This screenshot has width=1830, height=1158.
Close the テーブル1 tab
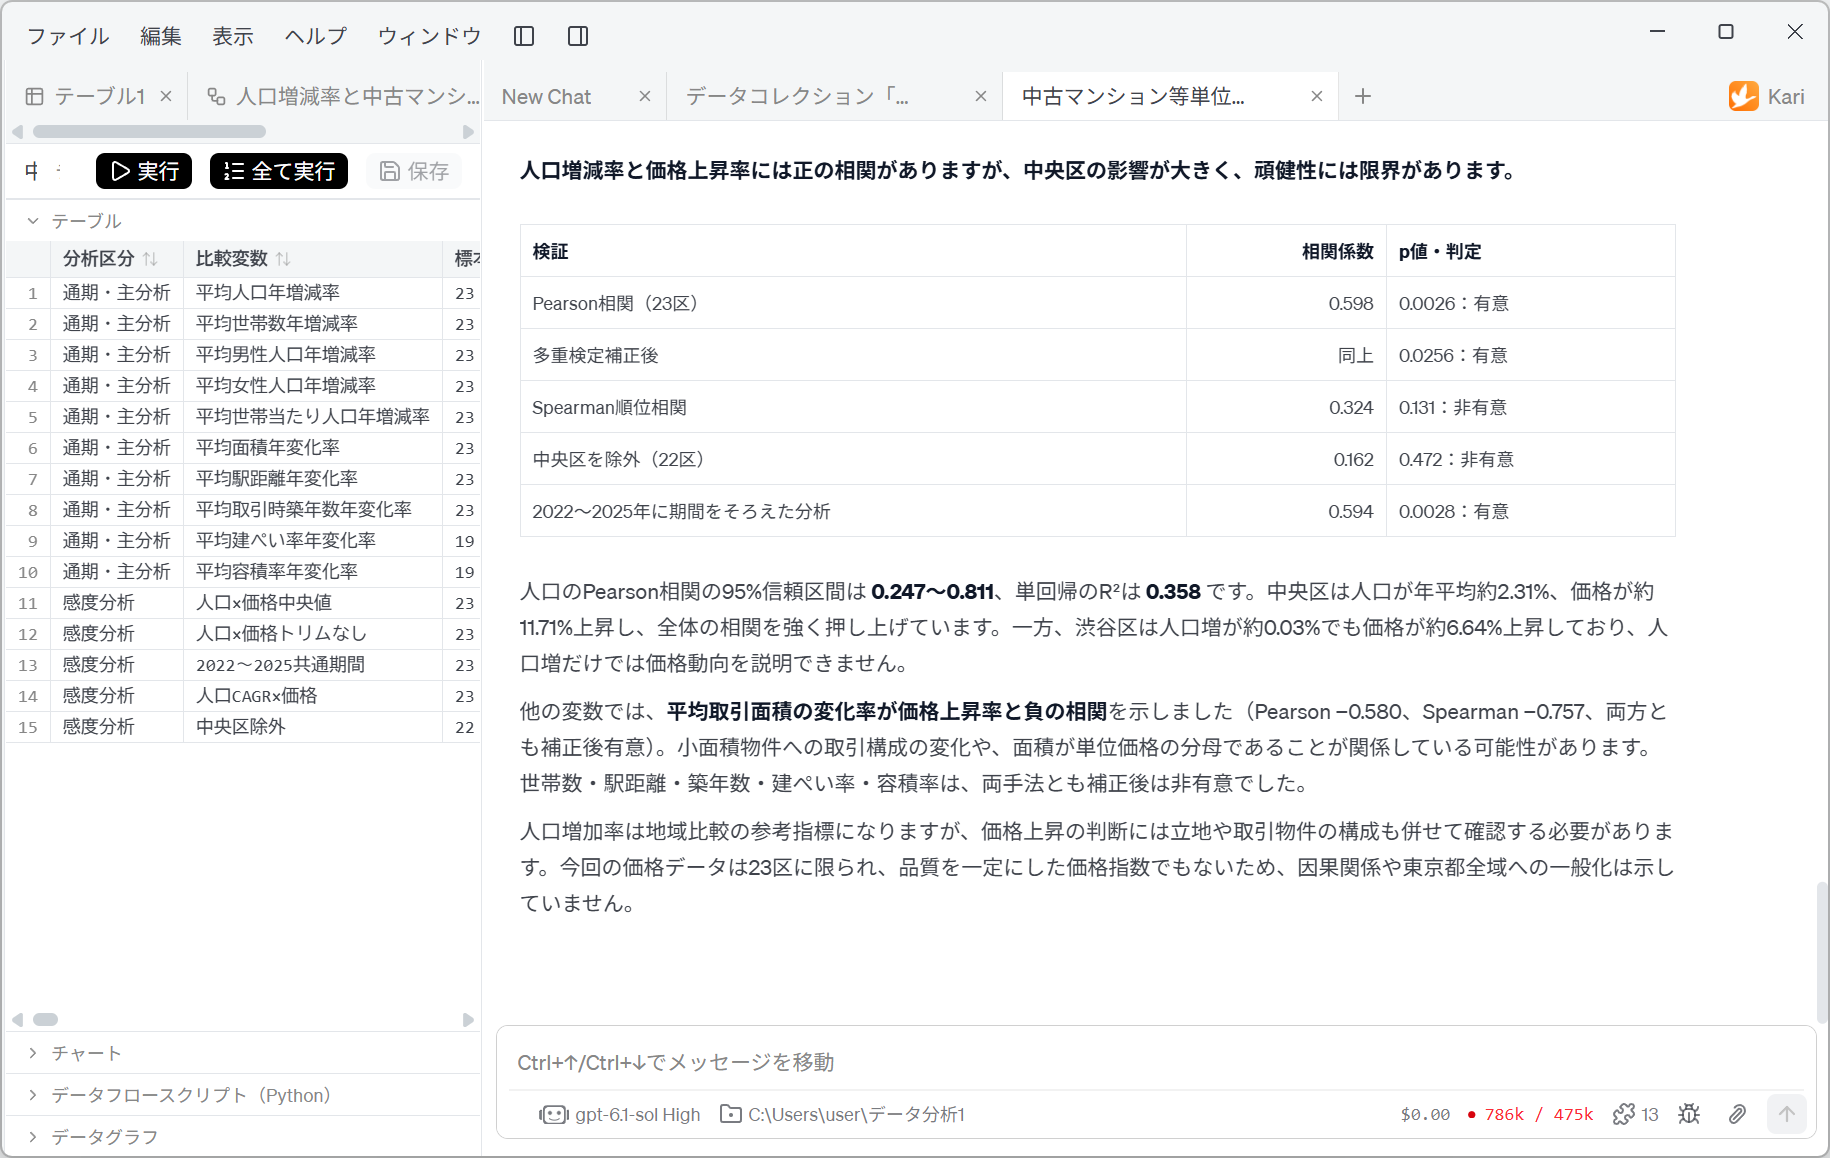166,96
